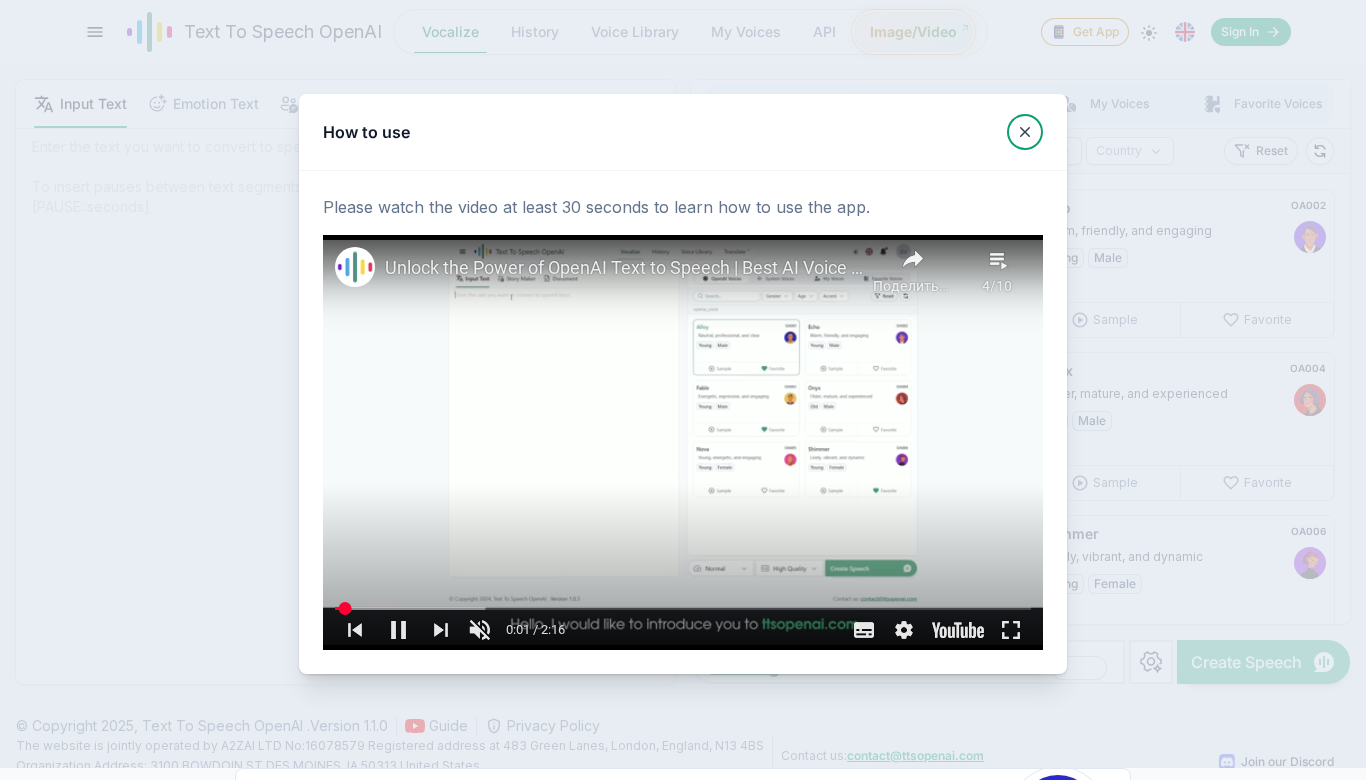Image resolution: width=1366 pixels, height=780 pixels.
Task: Unmute the video sound
Action: tap(480, 630)
